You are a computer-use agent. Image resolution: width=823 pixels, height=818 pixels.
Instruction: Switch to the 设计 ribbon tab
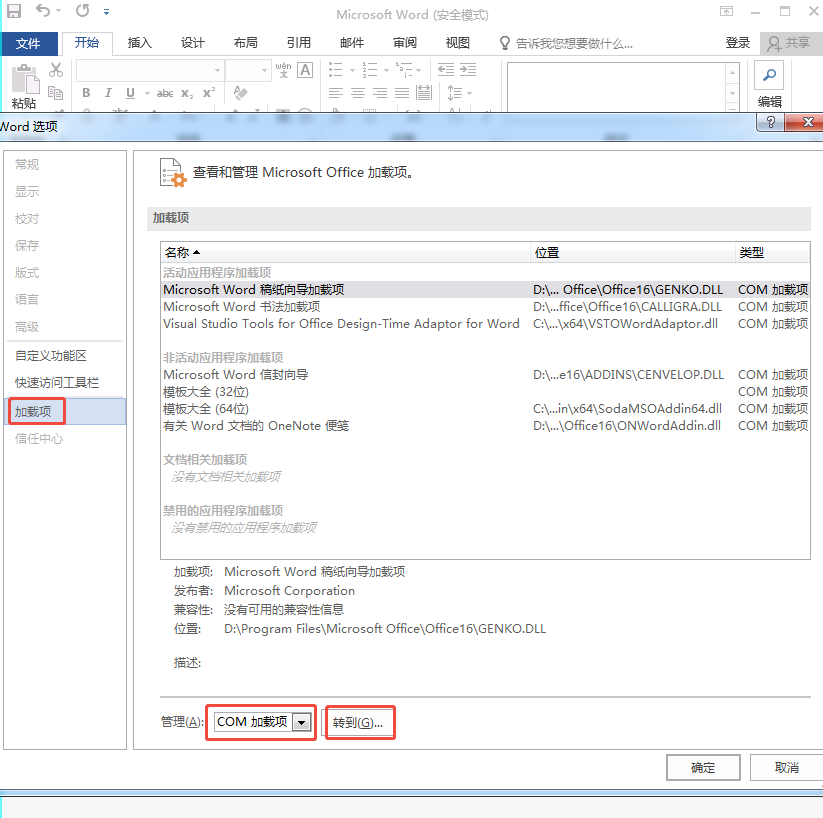(193, 43)
